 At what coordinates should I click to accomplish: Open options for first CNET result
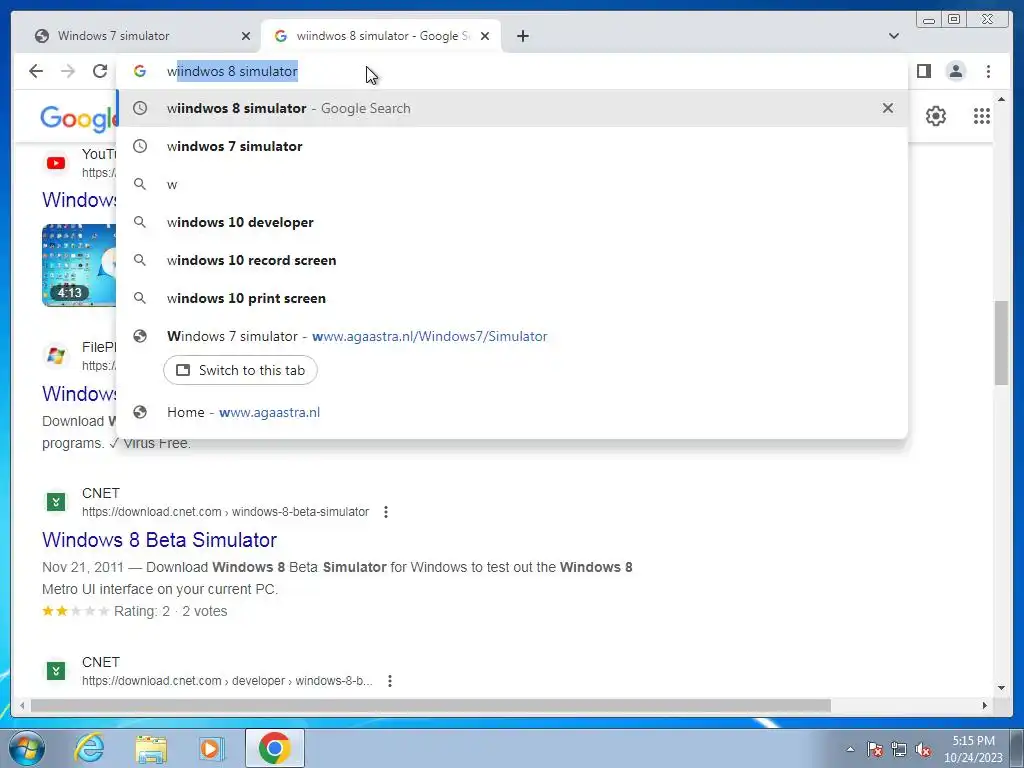[386, 512]
